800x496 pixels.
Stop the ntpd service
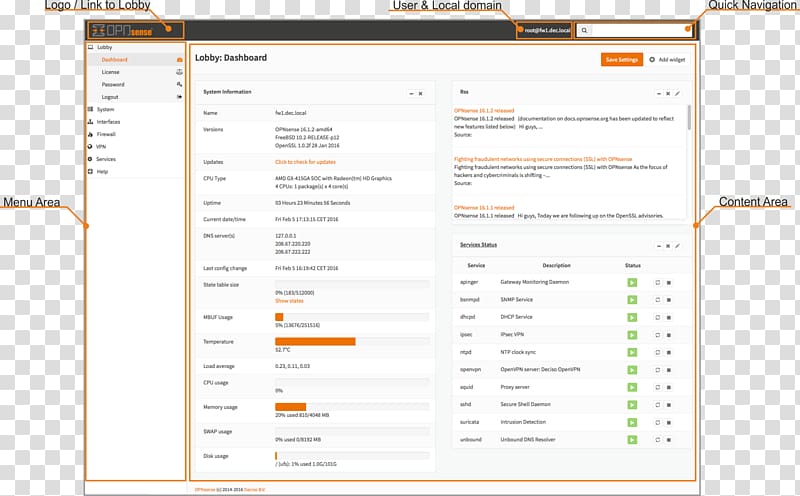pyautogui.click(x=669, y=353)
